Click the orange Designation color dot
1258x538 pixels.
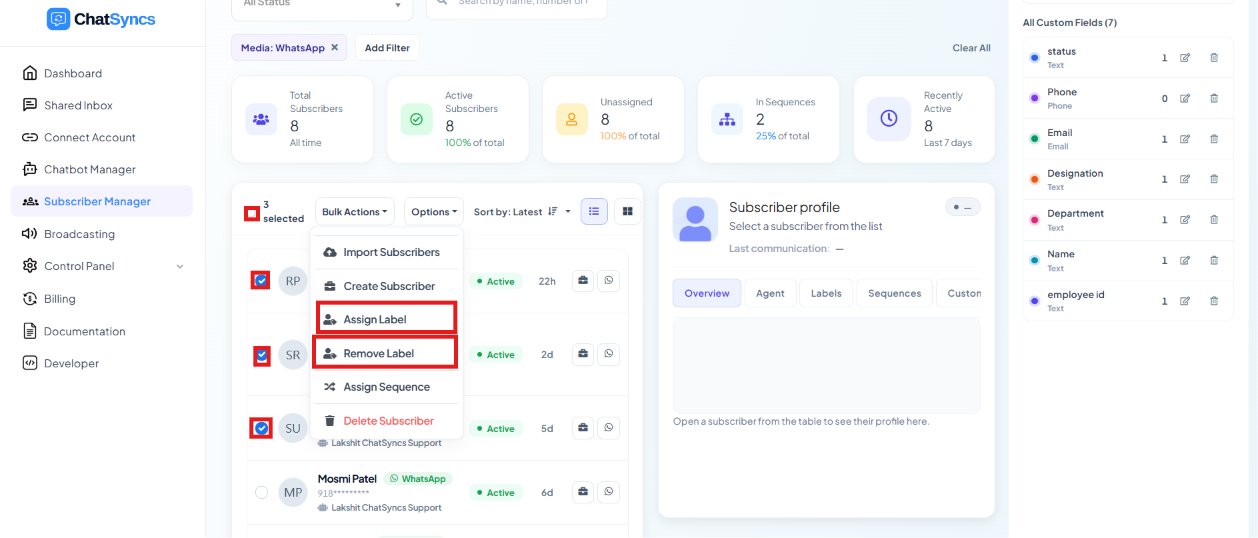pos(1034,179)
